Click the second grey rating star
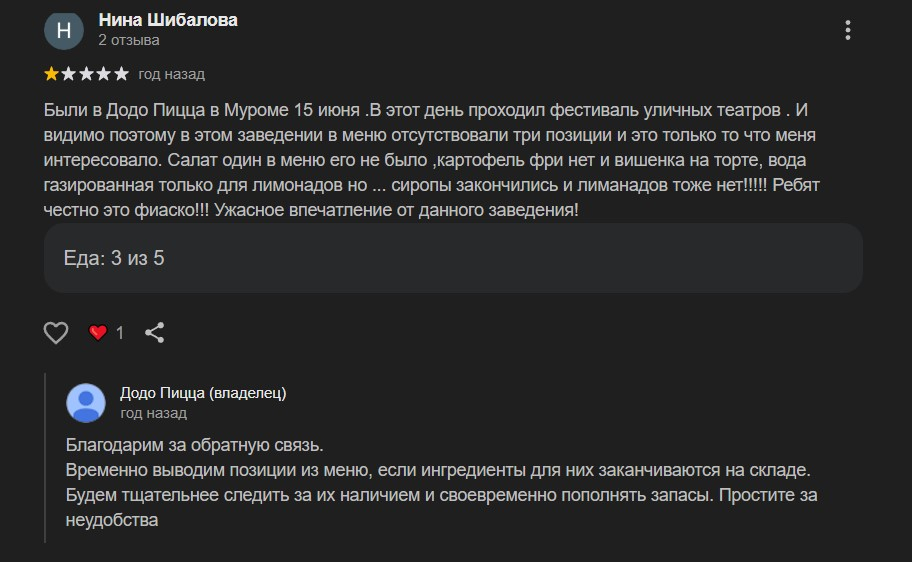This screenshot has height=562, width=912. coord(69,74)
